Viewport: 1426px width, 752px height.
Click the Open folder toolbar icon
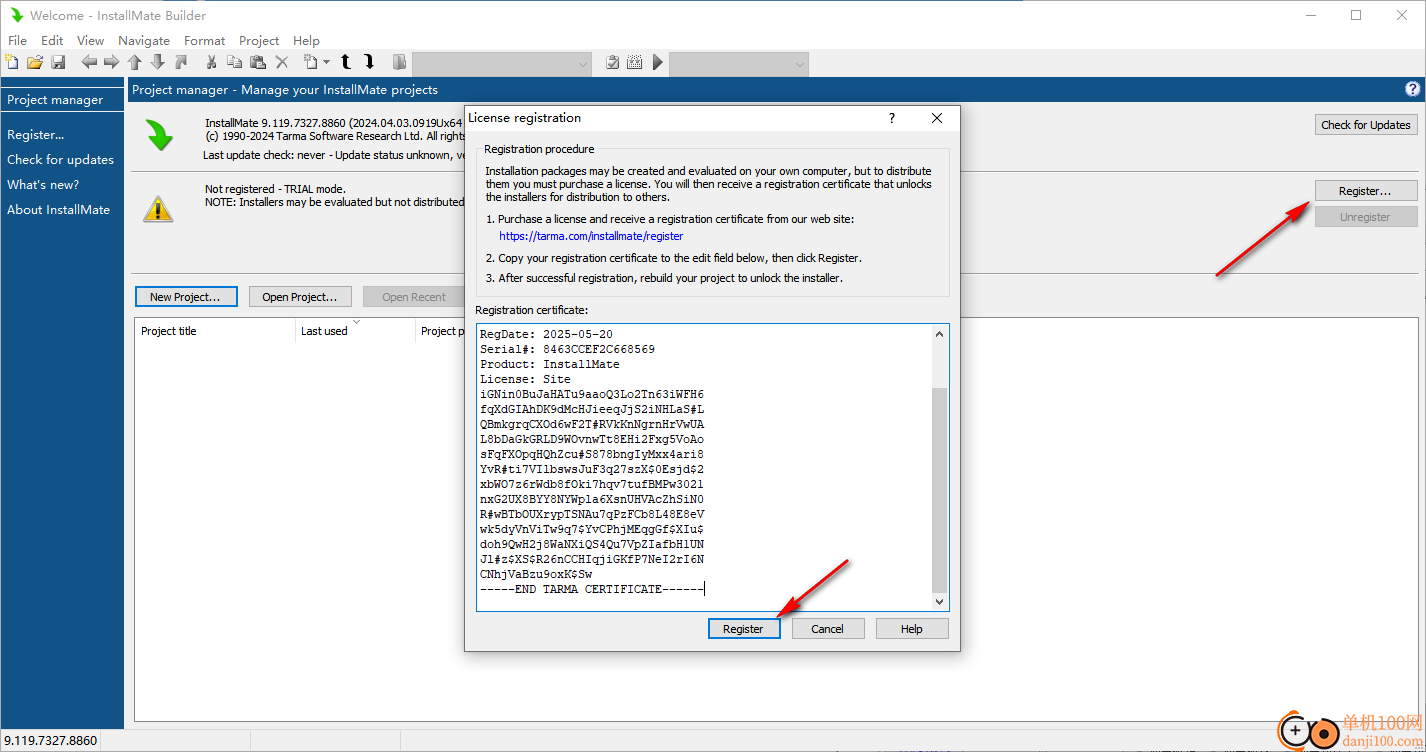(x=35, y=62)
